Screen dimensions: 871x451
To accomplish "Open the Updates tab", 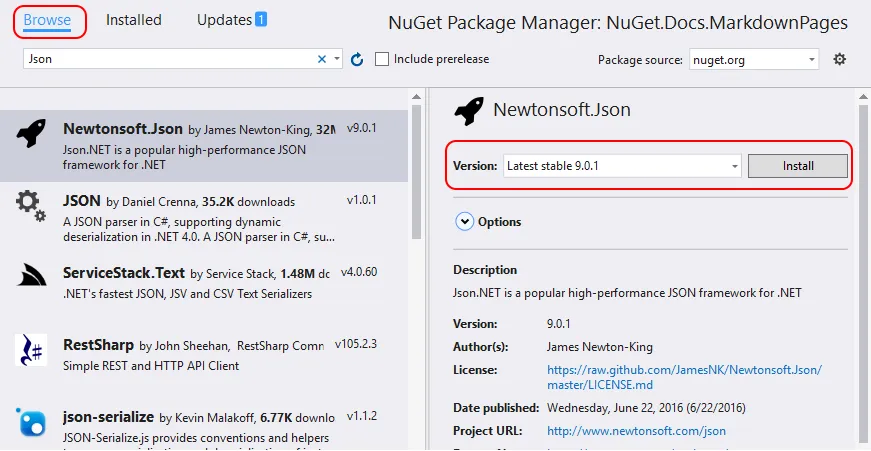I will click(224, 20).
